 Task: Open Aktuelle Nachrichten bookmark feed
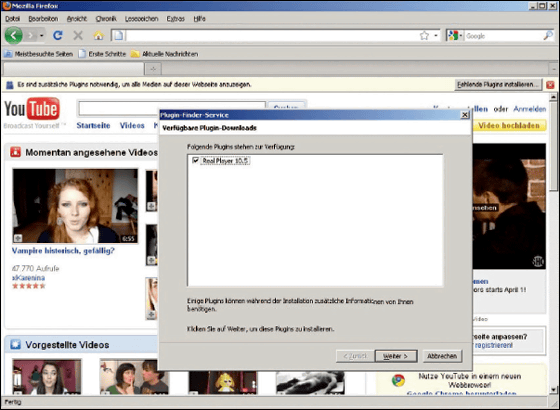click(x=165, y=54)
